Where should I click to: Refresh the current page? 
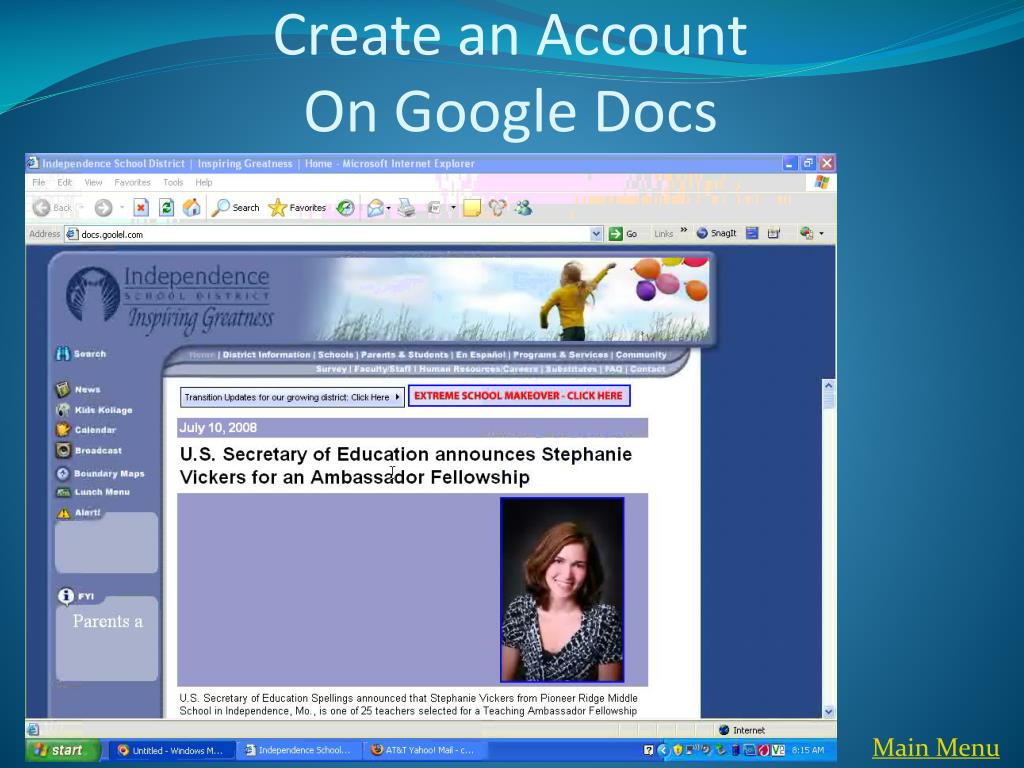[x=167, y=208]
